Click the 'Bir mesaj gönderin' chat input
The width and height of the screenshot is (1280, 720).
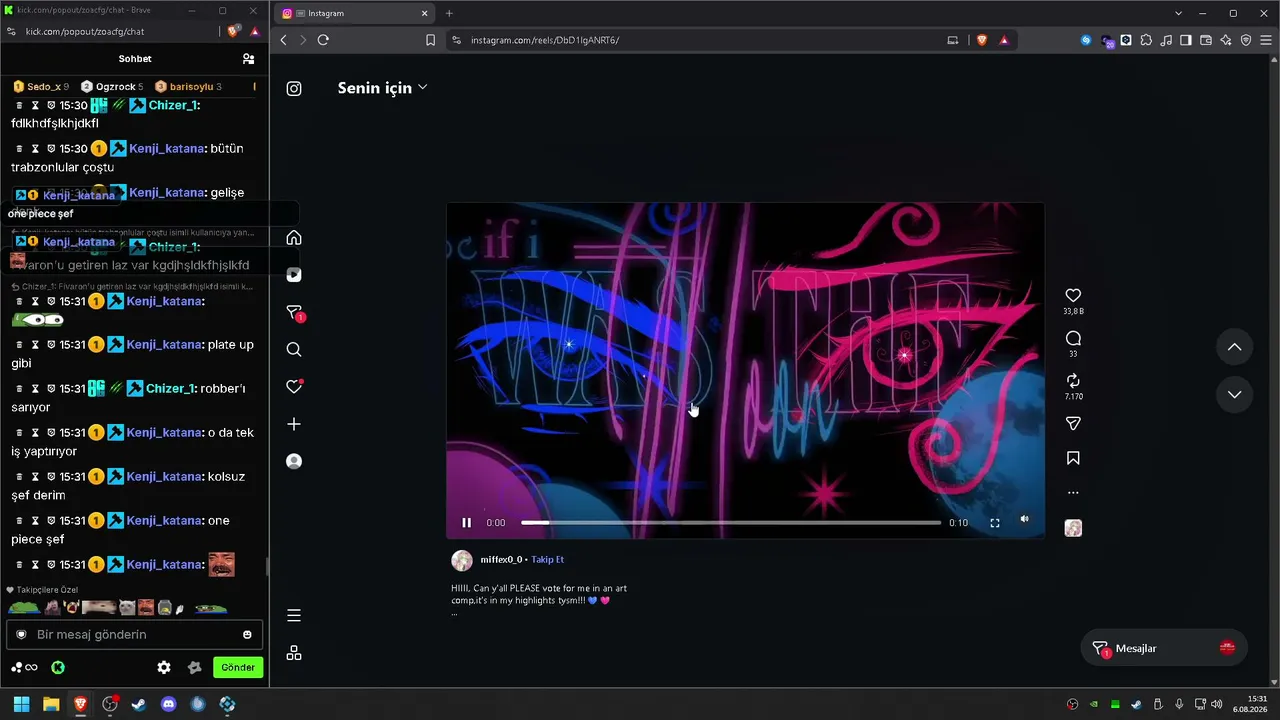135,634
